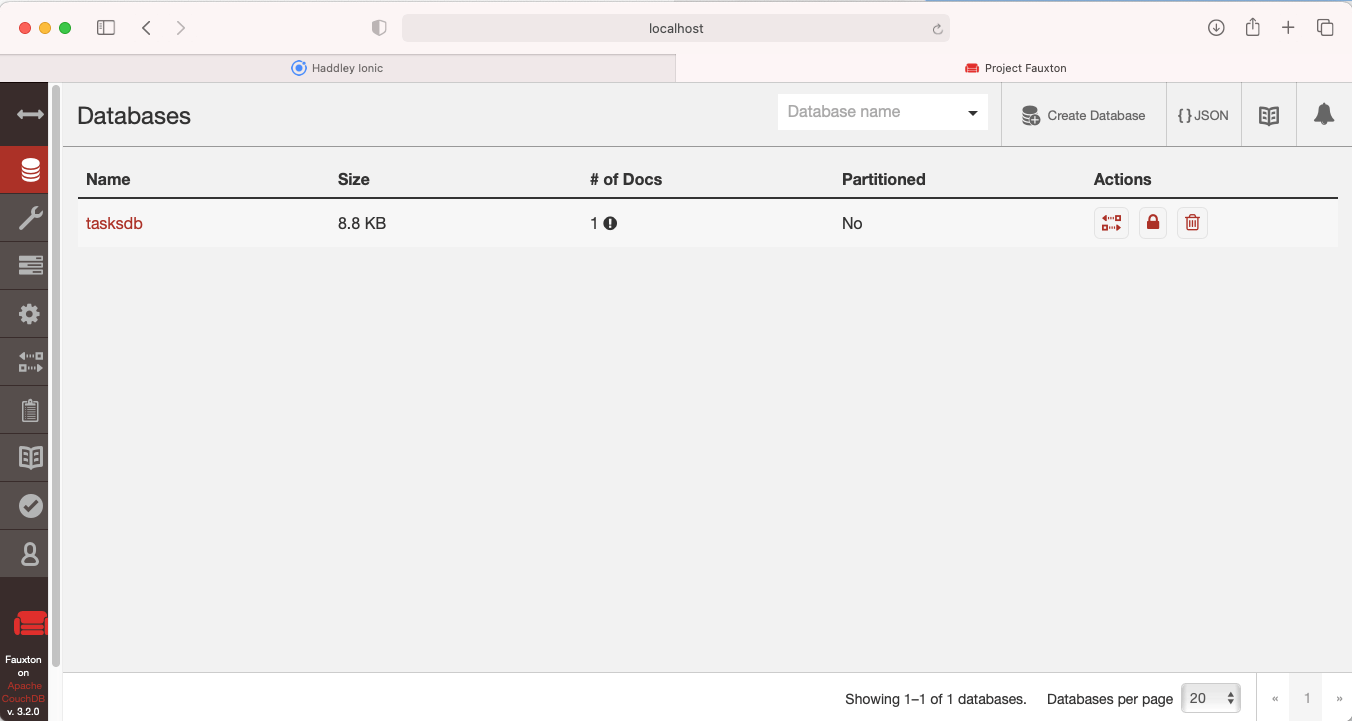This screenshot has height=721, width=1352.
Task: Click the Create Database button
Action: (1083, 116)
